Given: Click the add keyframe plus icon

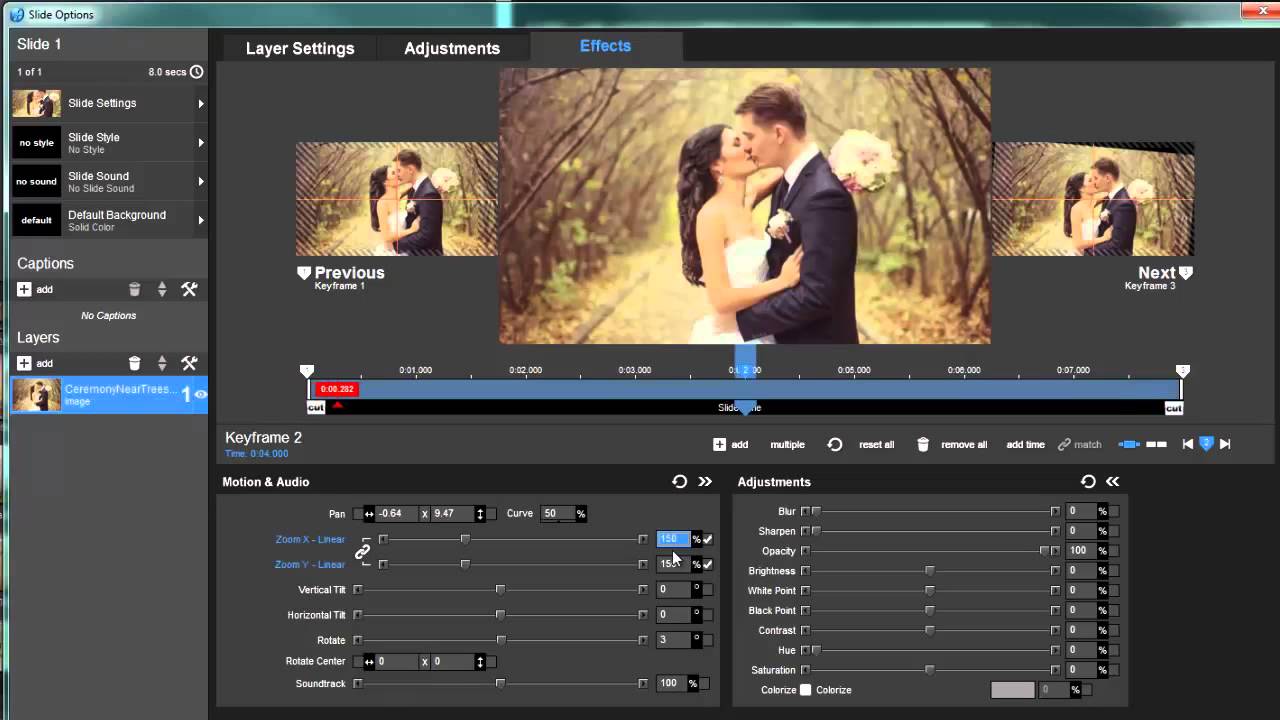Looking at the screenshot, I should 719,444.
